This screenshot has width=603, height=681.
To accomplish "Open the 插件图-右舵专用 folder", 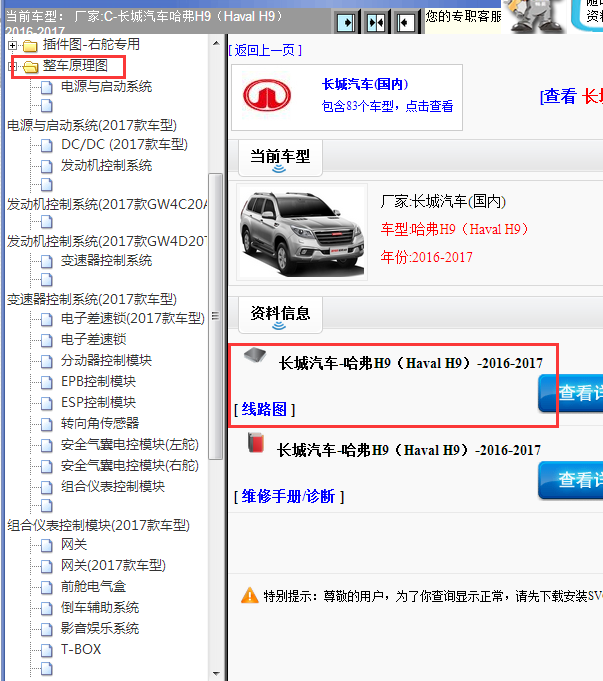I will [x=91, y=44].
